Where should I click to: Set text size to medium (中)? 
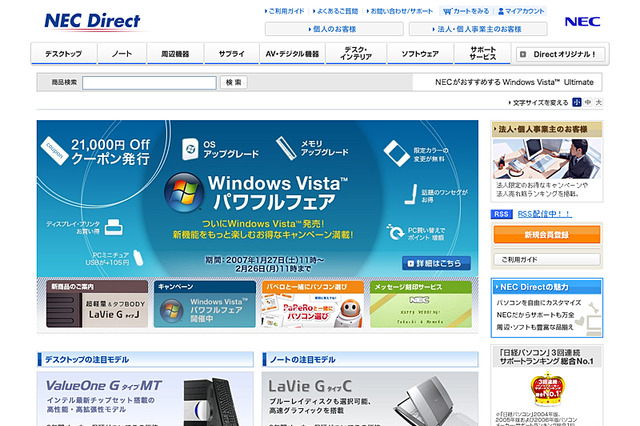[588, 102]
